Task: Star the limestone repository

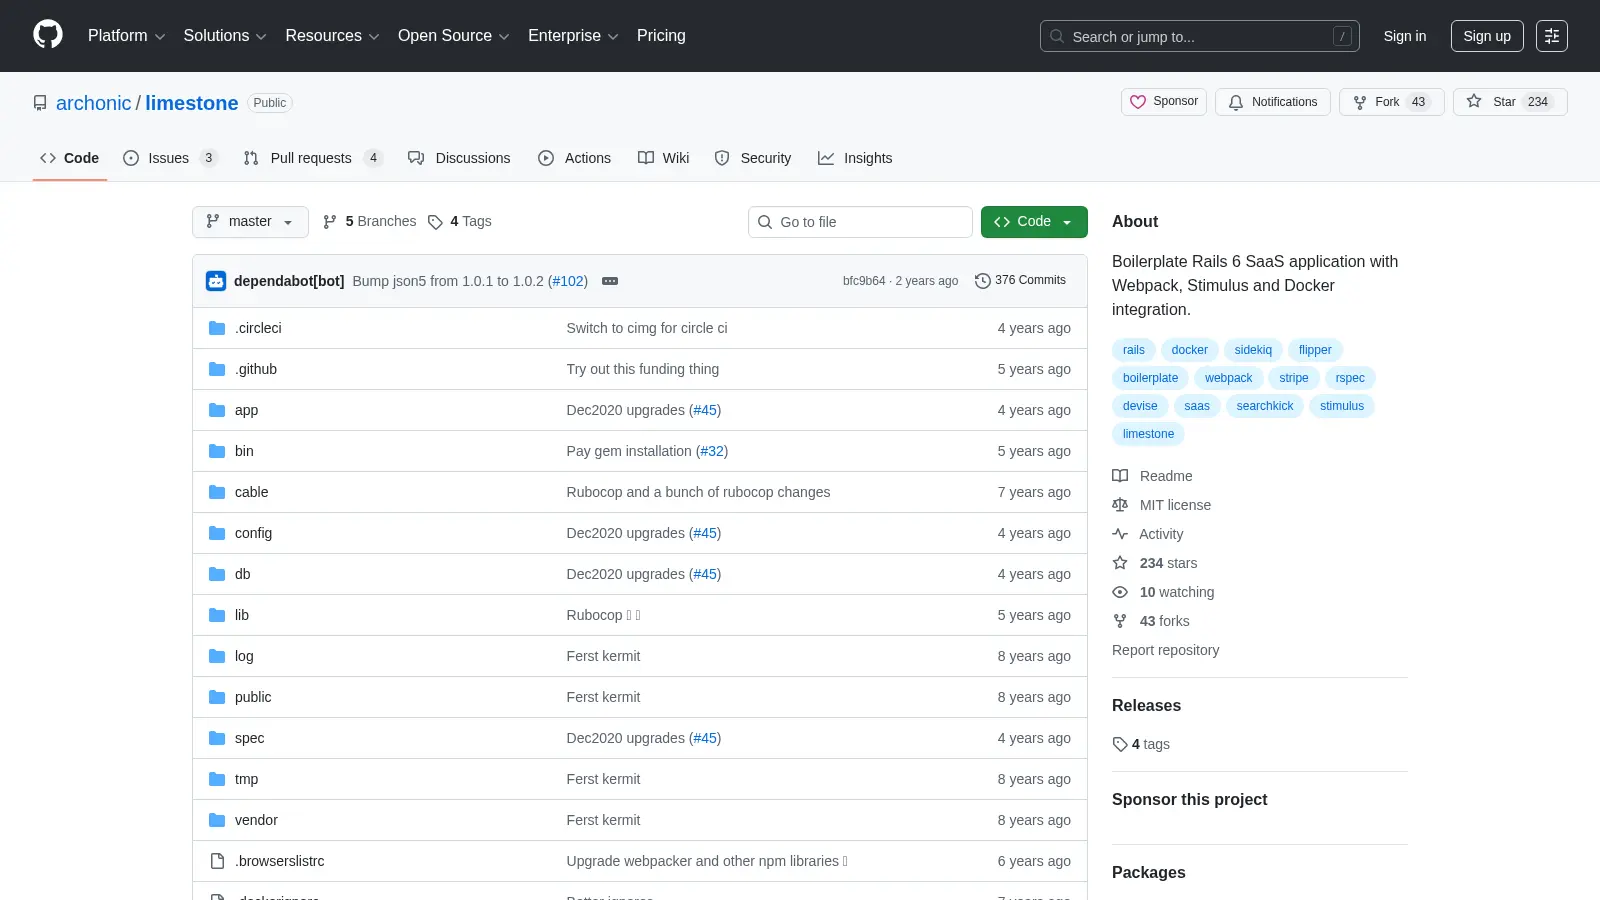Action: (1510, 102)
